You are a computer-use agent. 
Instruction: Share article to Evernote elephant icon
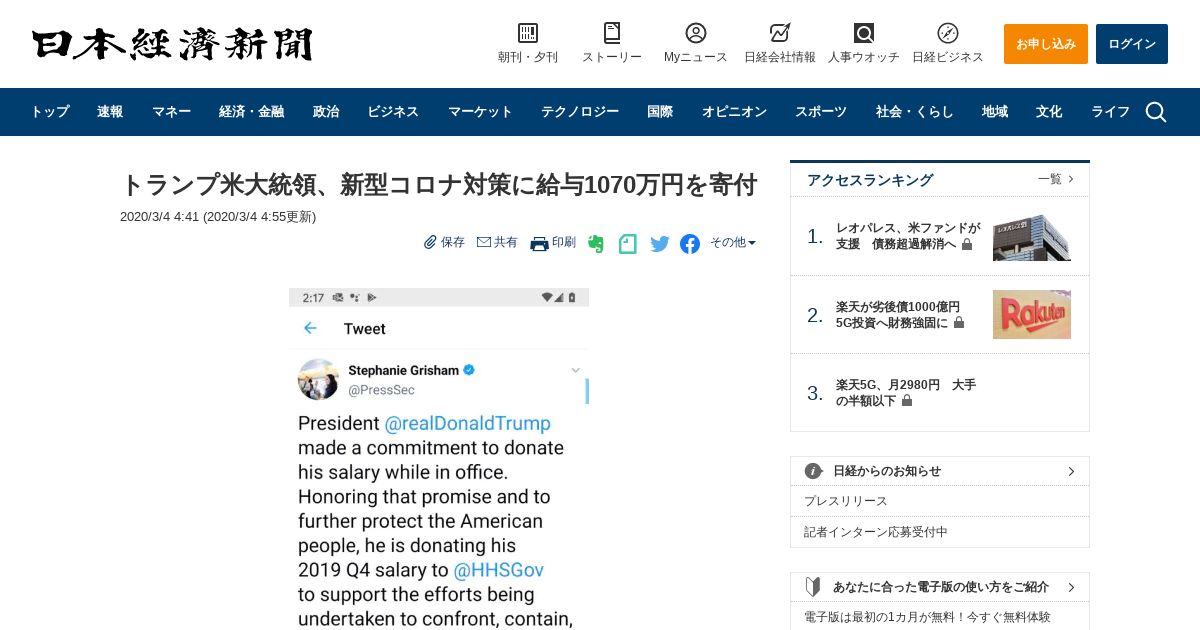point(596,243)
